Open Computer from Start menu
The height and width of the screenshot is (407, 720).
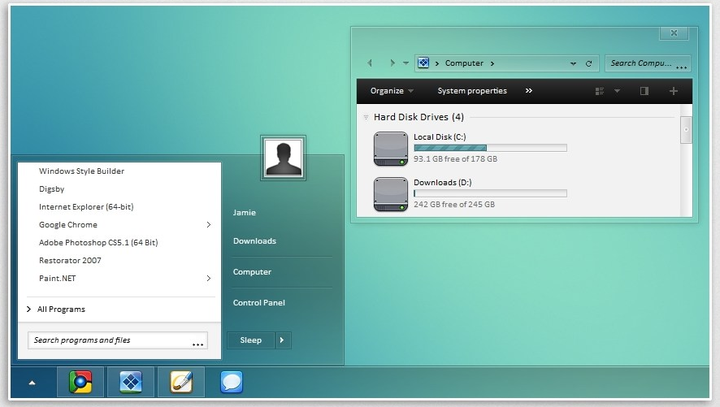(252, 272)
